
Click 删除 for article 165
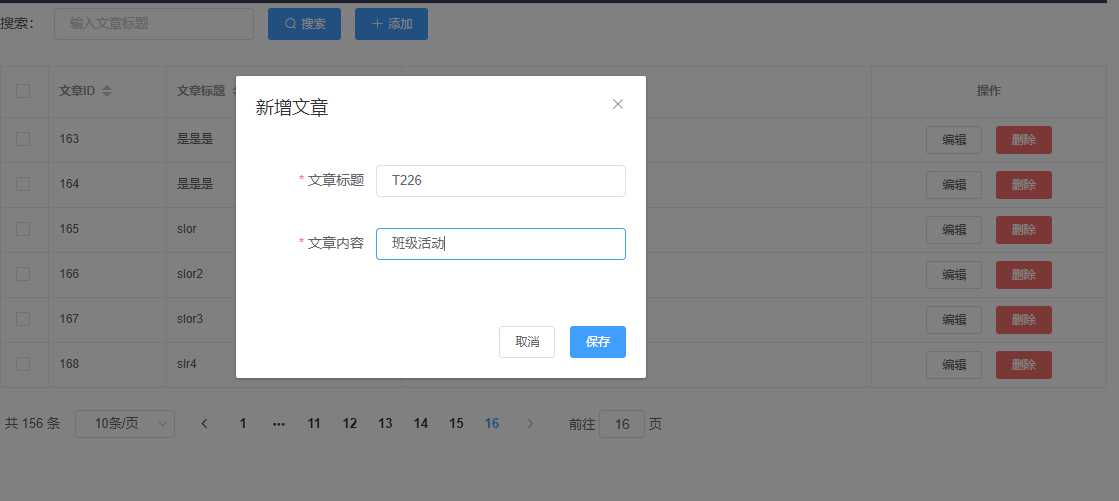click(x=1024, y=230)
